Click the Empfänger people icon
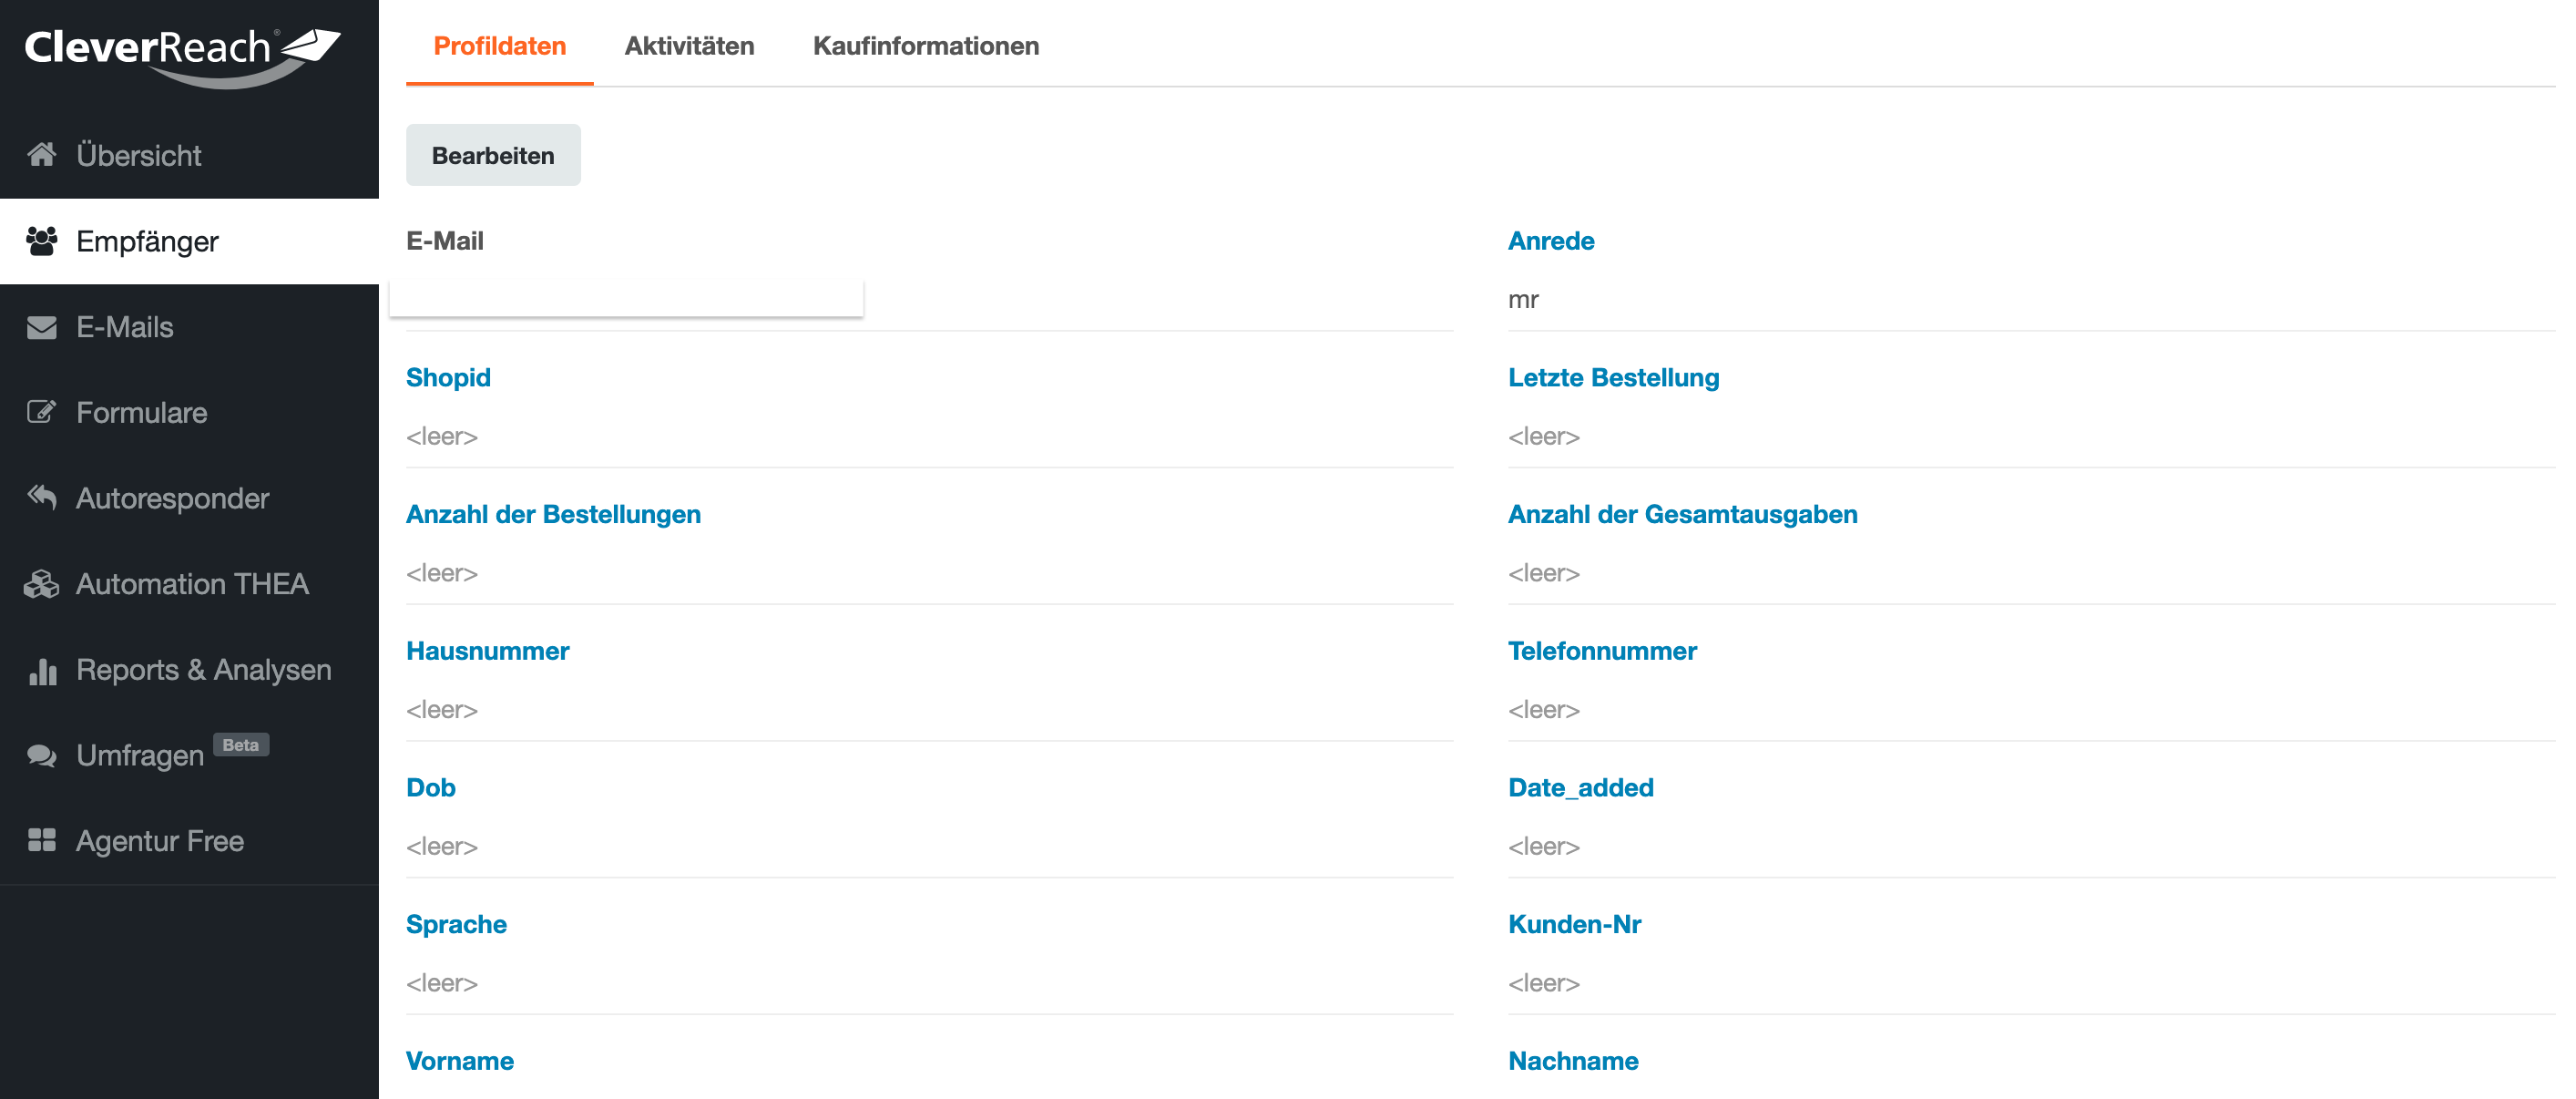 click(x=42, y=241)
